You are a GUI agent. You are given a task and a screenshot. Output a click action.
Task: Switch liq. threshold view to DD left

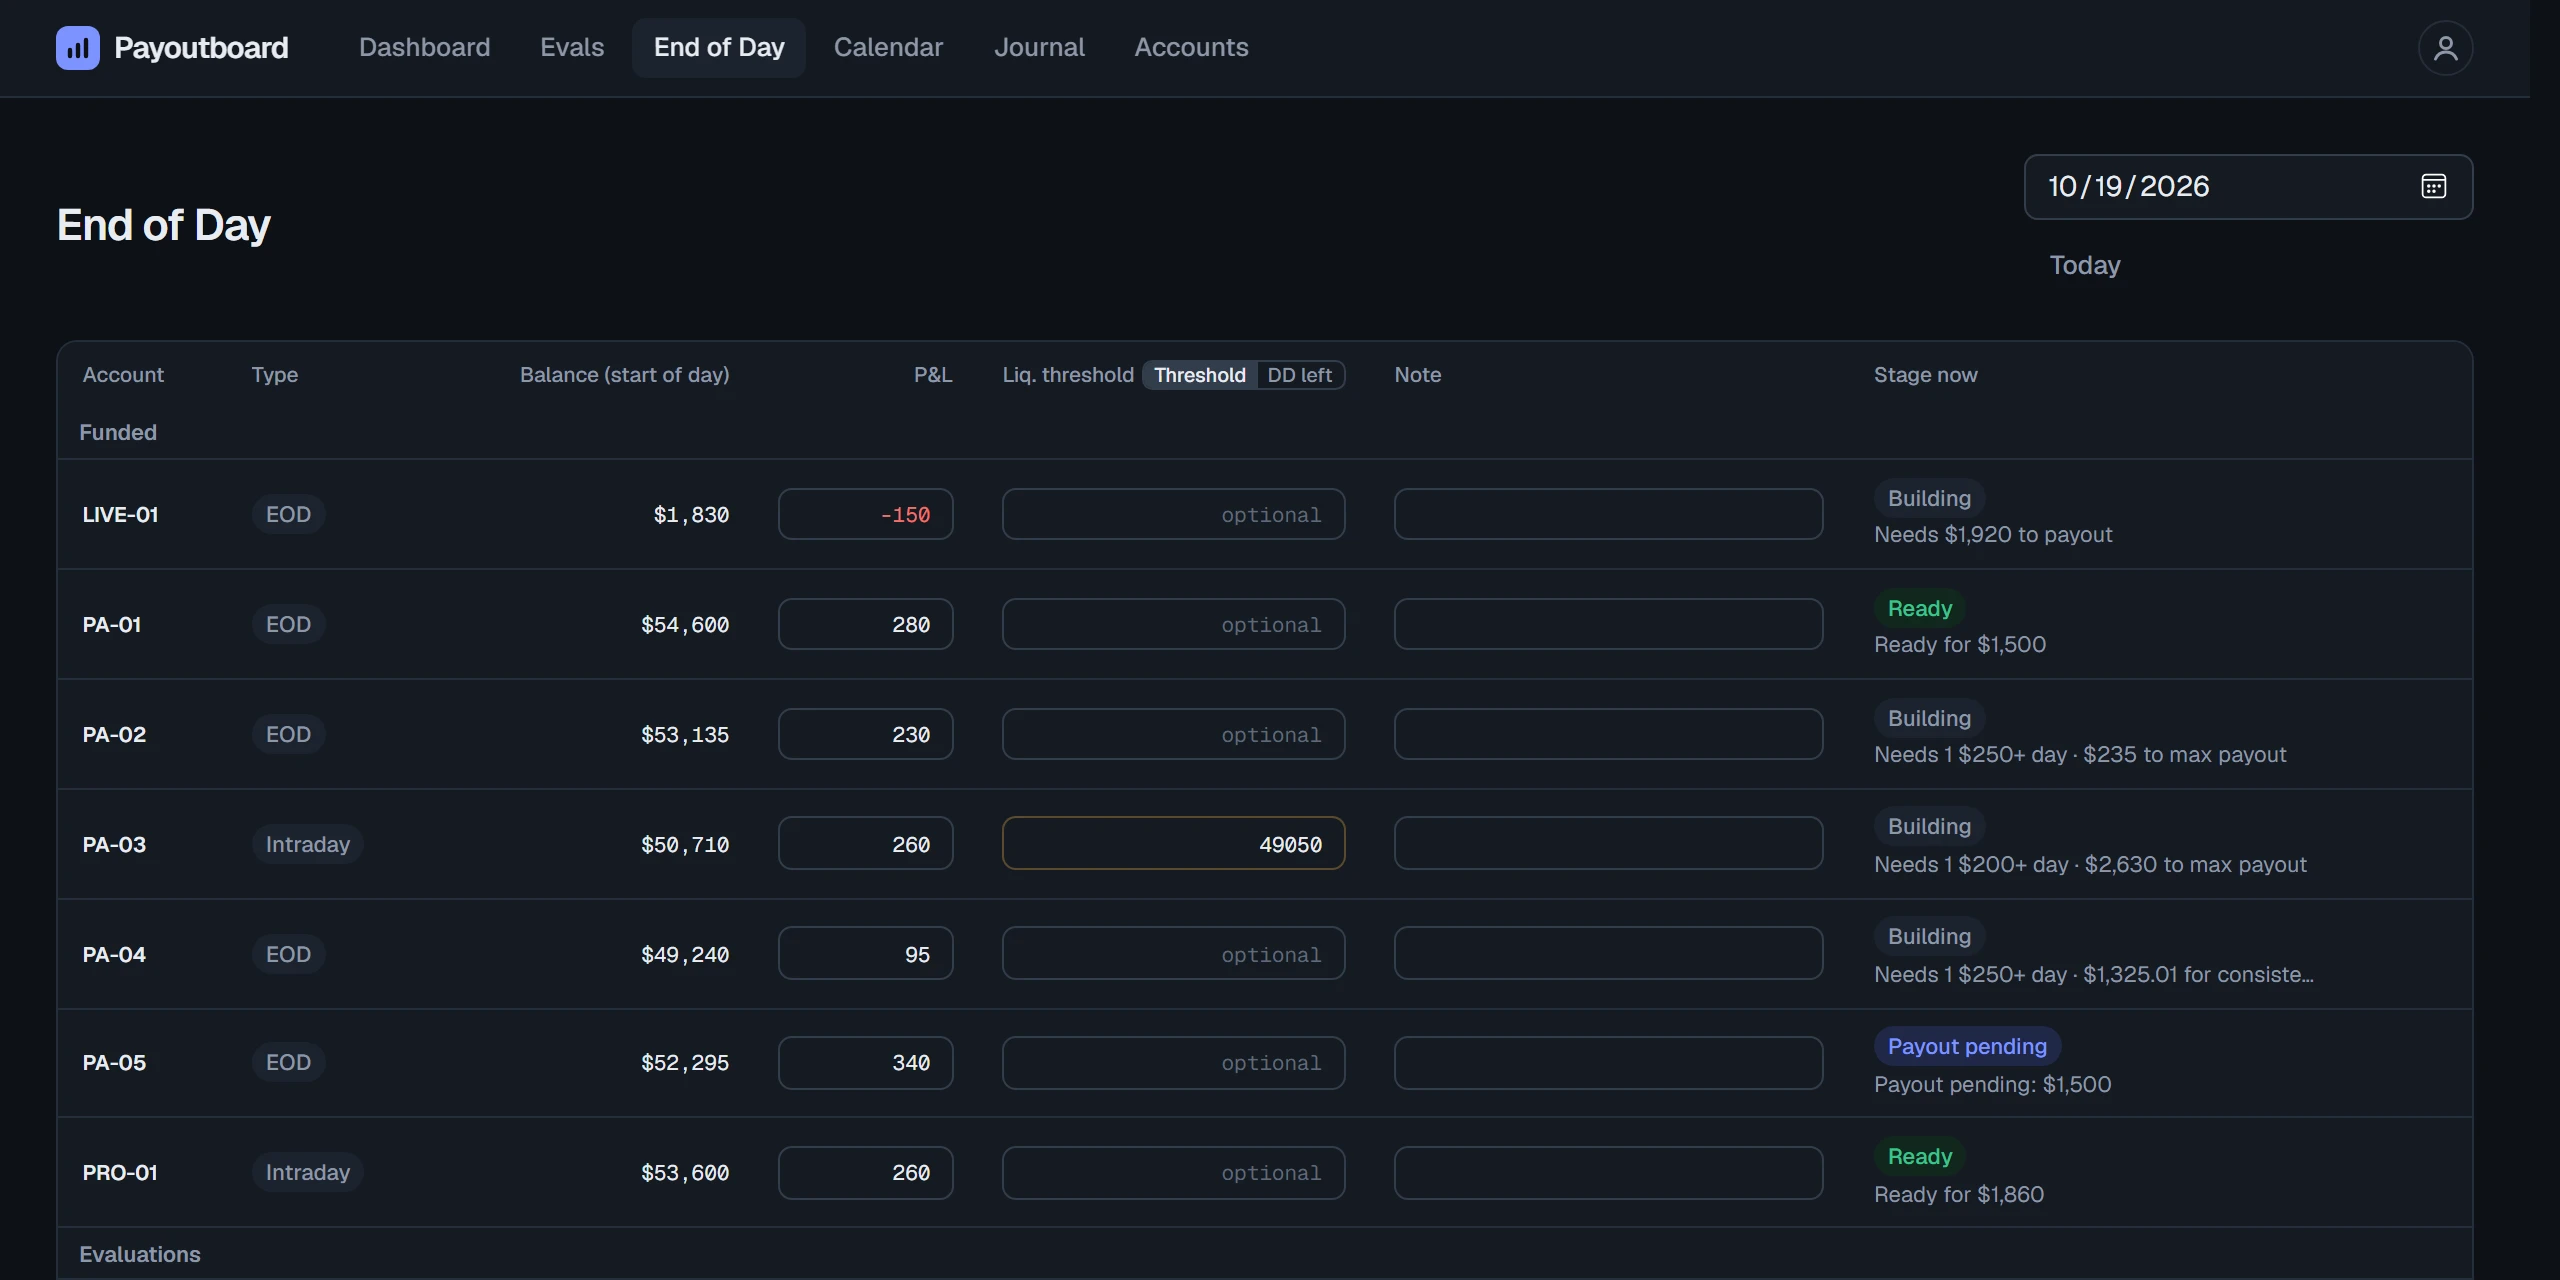(1299, 375)
